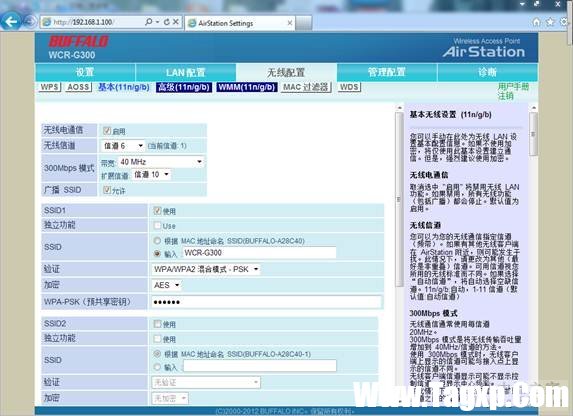
Task: Go to the AOSS sub-page
Action: pyautogui.click(x=79, y=87)
